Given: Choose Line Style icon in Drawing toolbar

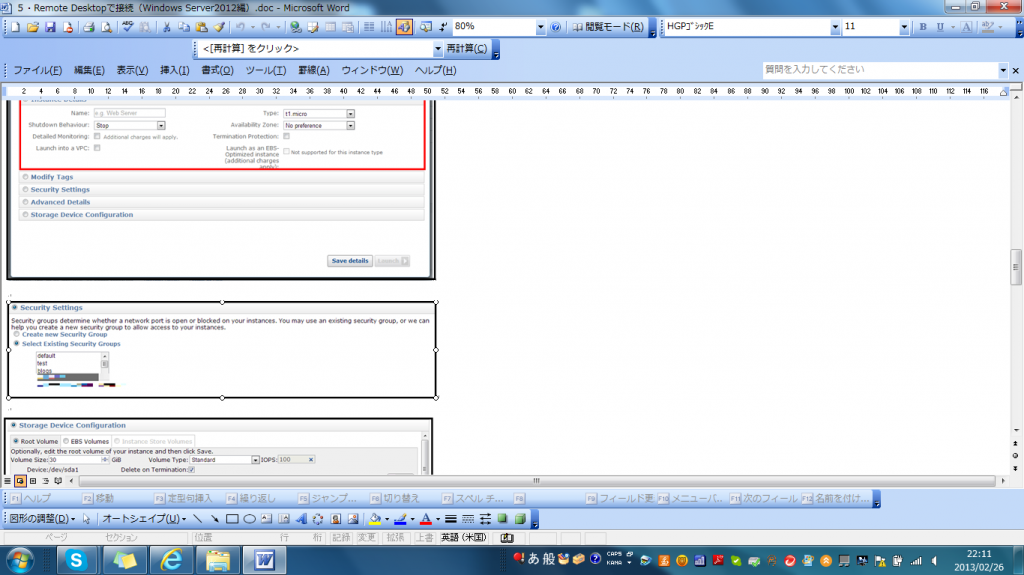Looking at the screenshot, I should [x=451, y=519].
